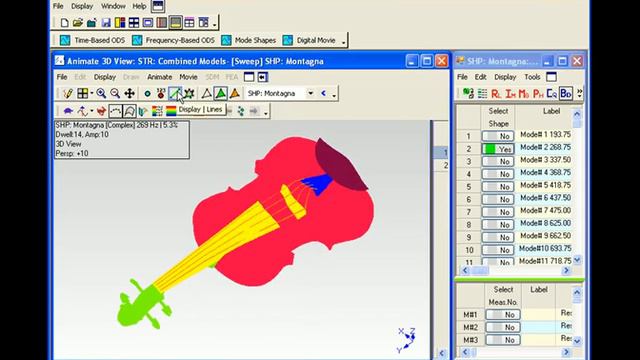Click the New file icon in main toolbar
Screen dimensions: 640x360
point(64,22)
